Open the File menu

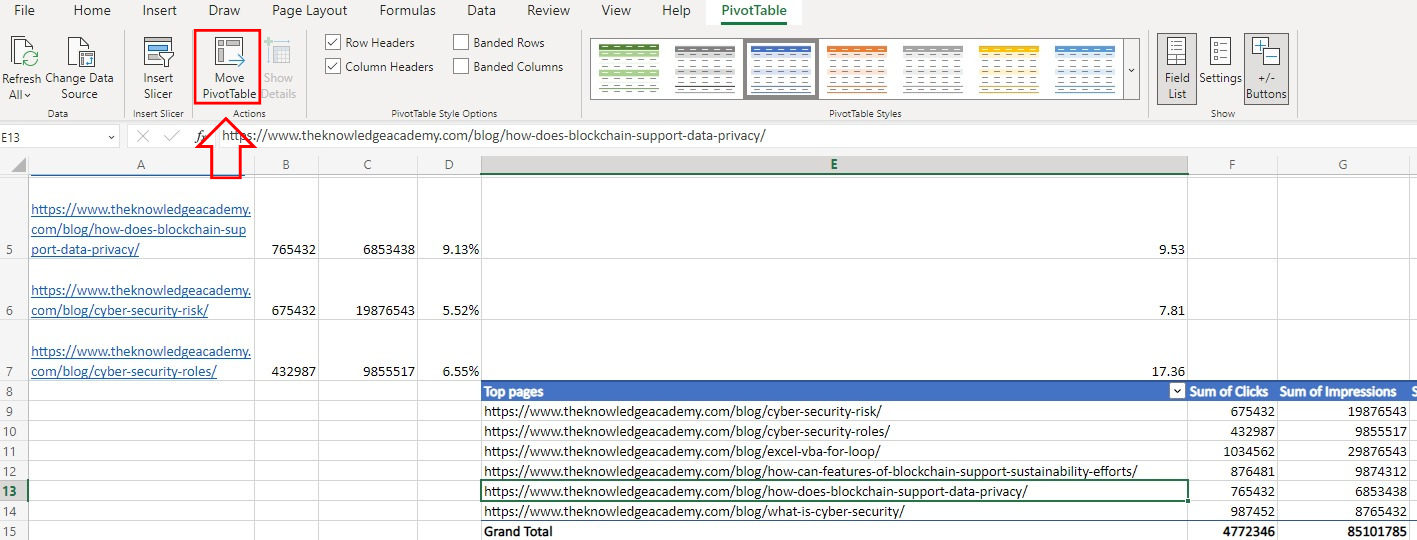click(24, 10)
